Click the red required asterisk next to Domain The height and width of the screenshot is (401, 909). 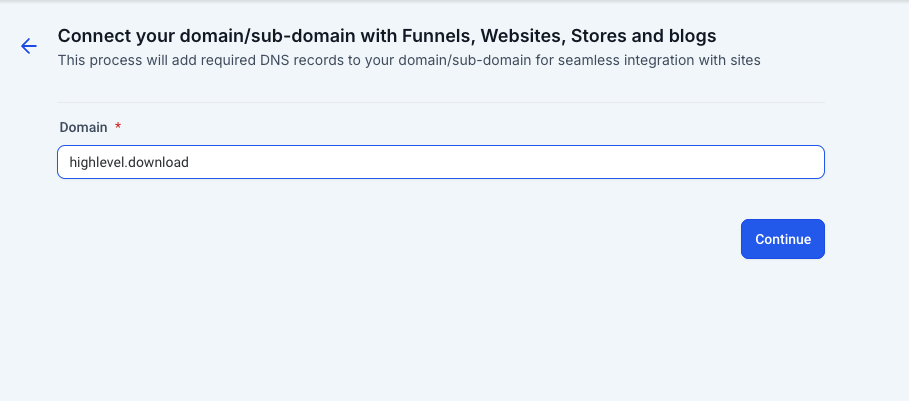118,126
